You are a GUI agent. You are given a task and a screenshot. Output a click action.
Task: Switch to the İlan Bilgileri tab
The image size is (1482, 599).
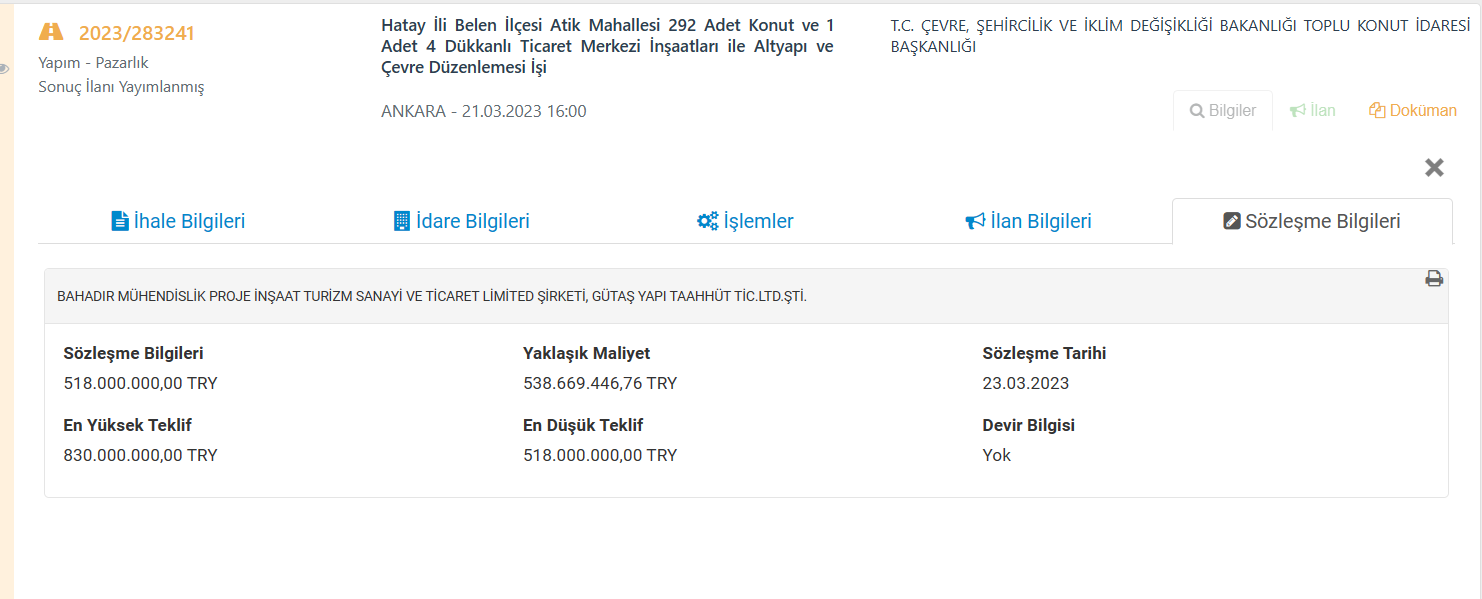[x=1028, y=221]
